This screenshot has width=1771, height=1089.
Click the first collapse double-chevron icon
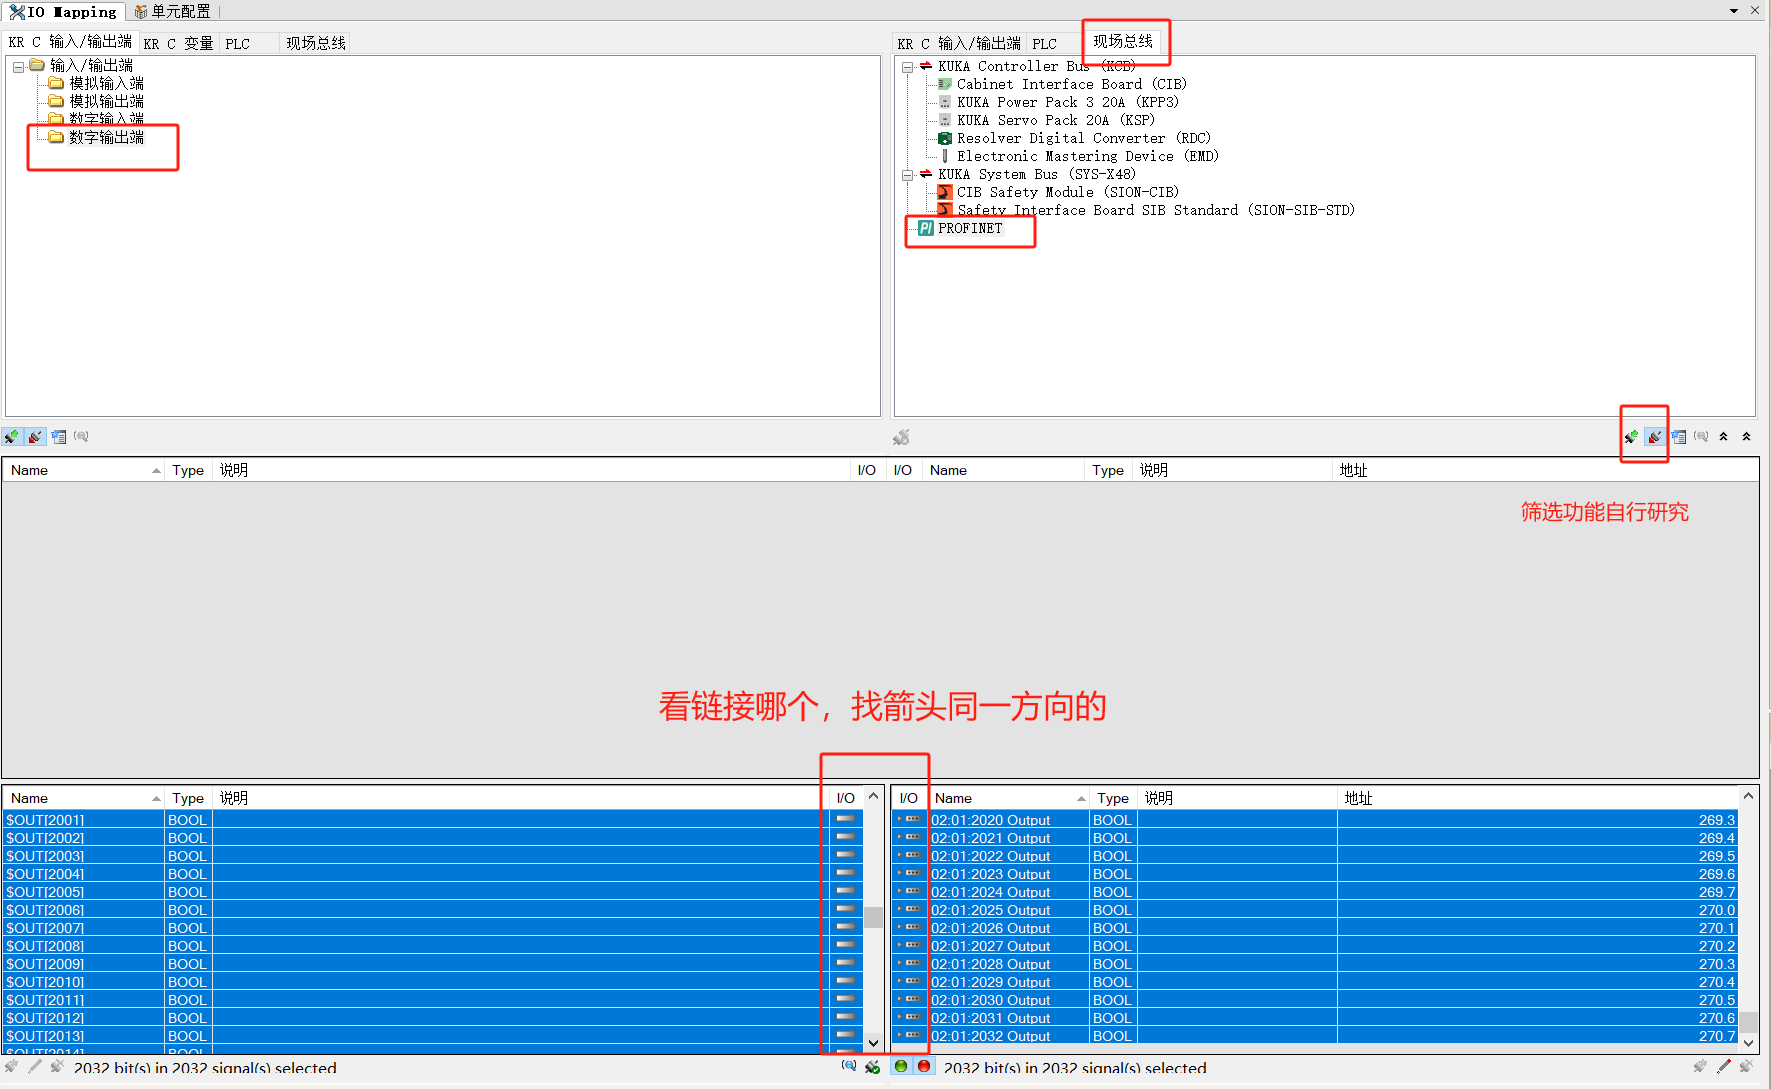pyautogui.click(x=1724, y=437)
